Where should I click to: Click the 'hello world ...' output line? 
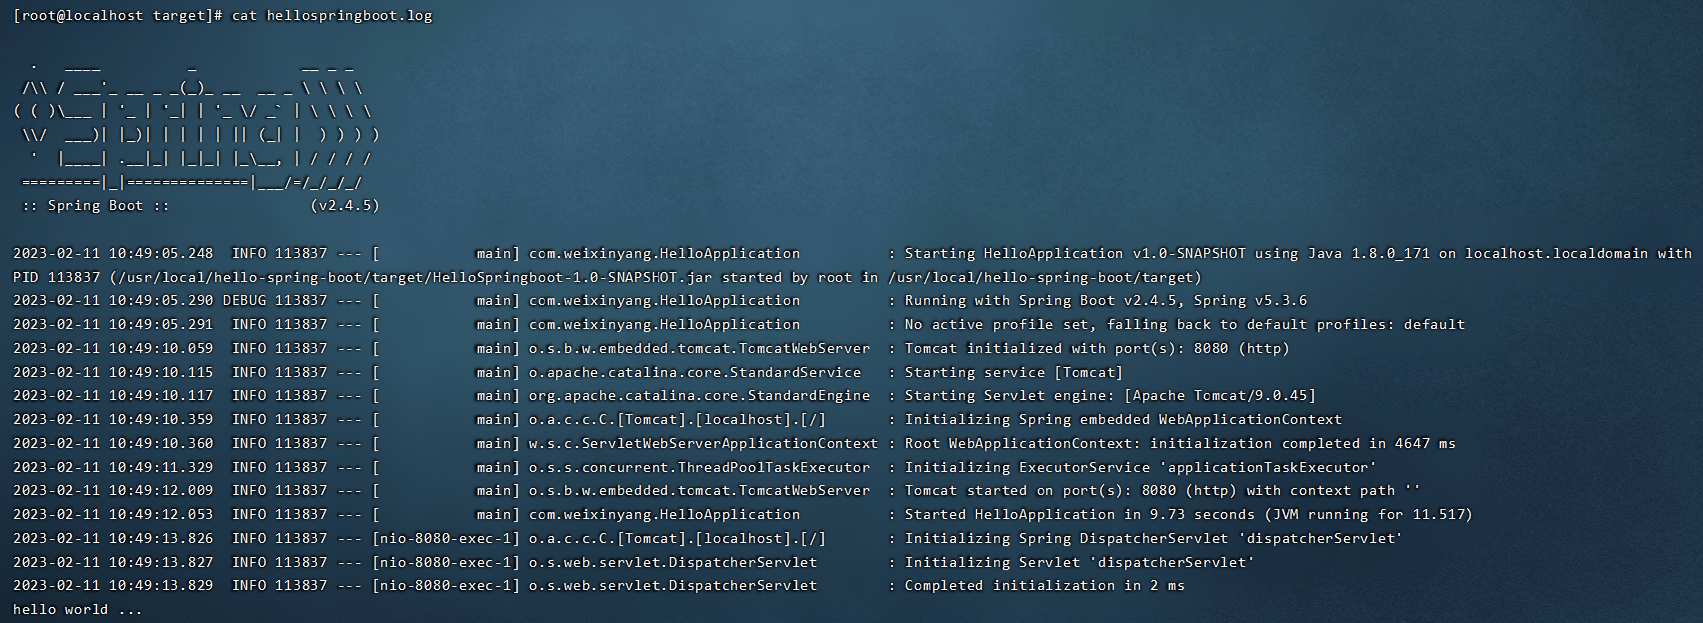pyautogui.click(x=78, y=609)
